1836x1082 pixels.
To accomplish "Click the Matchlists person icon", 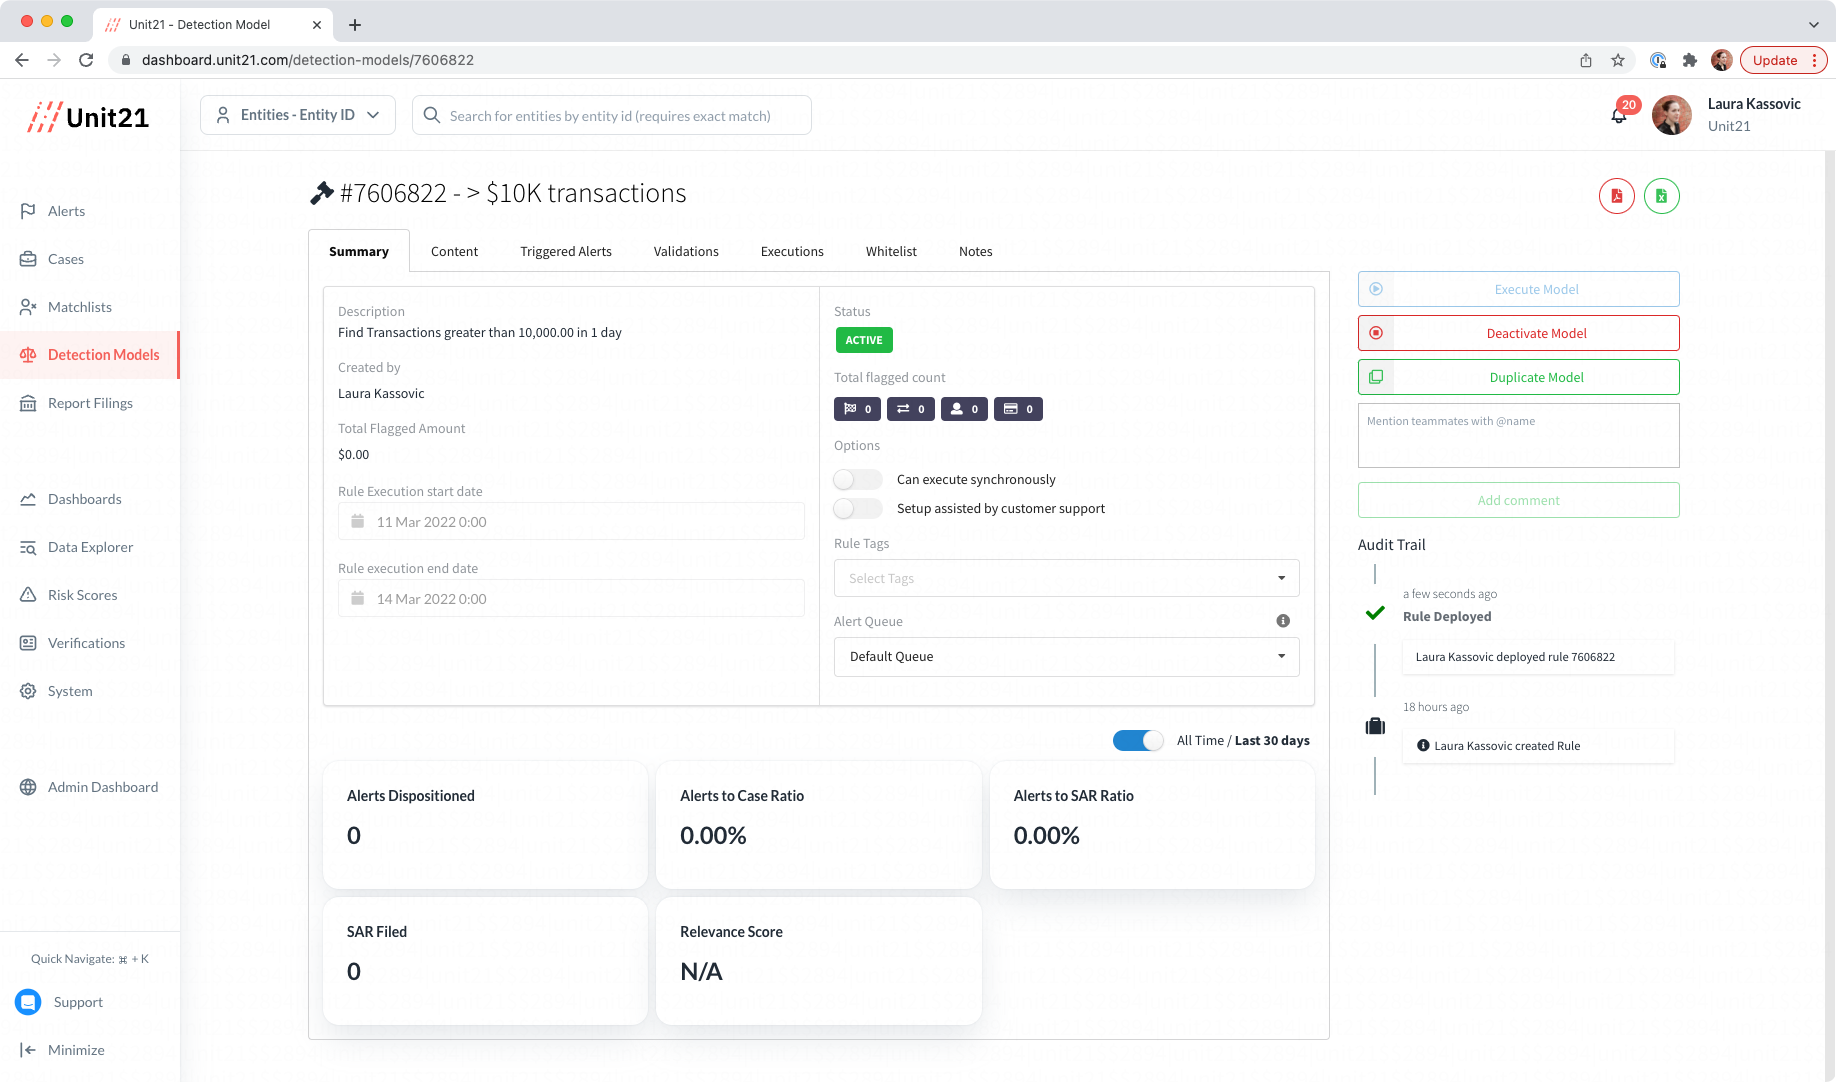I will tap(28, 307).
